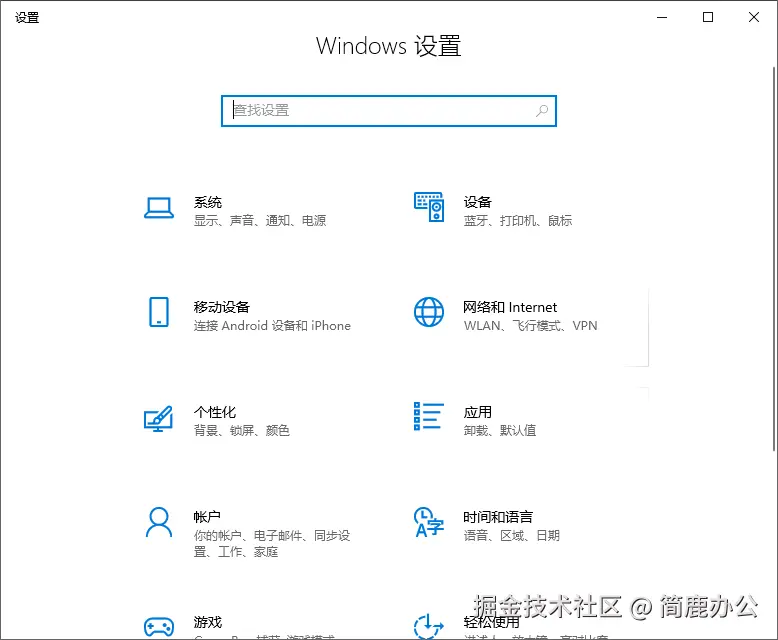The height and width of the screenshot is (640, 778).
Task: Open the 网络和 Internet globe icon
Action: [x=429, y=312]
